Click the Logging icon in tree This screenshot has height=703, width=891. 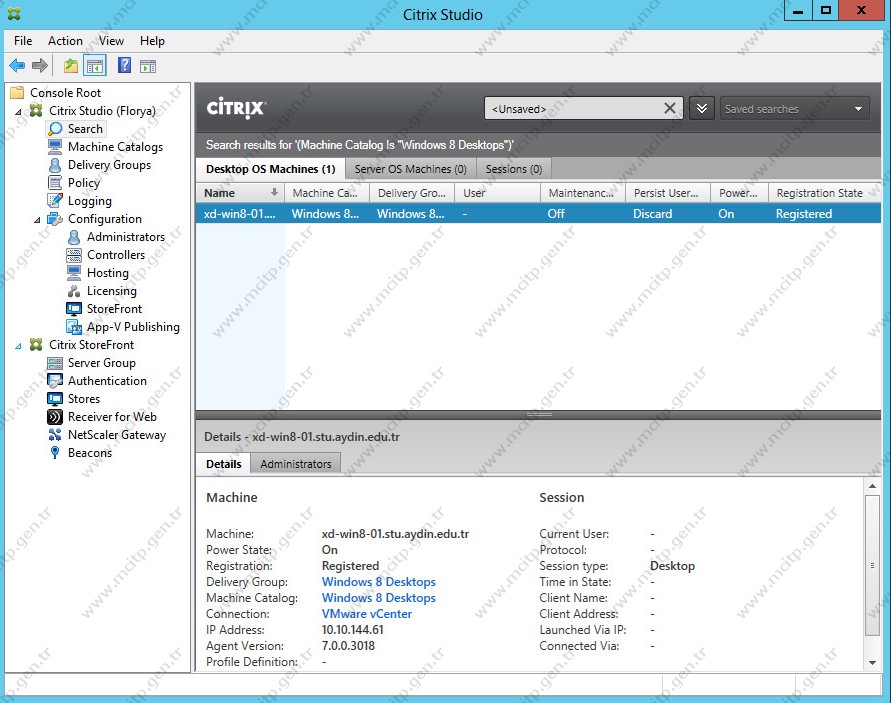coord(55,201)
